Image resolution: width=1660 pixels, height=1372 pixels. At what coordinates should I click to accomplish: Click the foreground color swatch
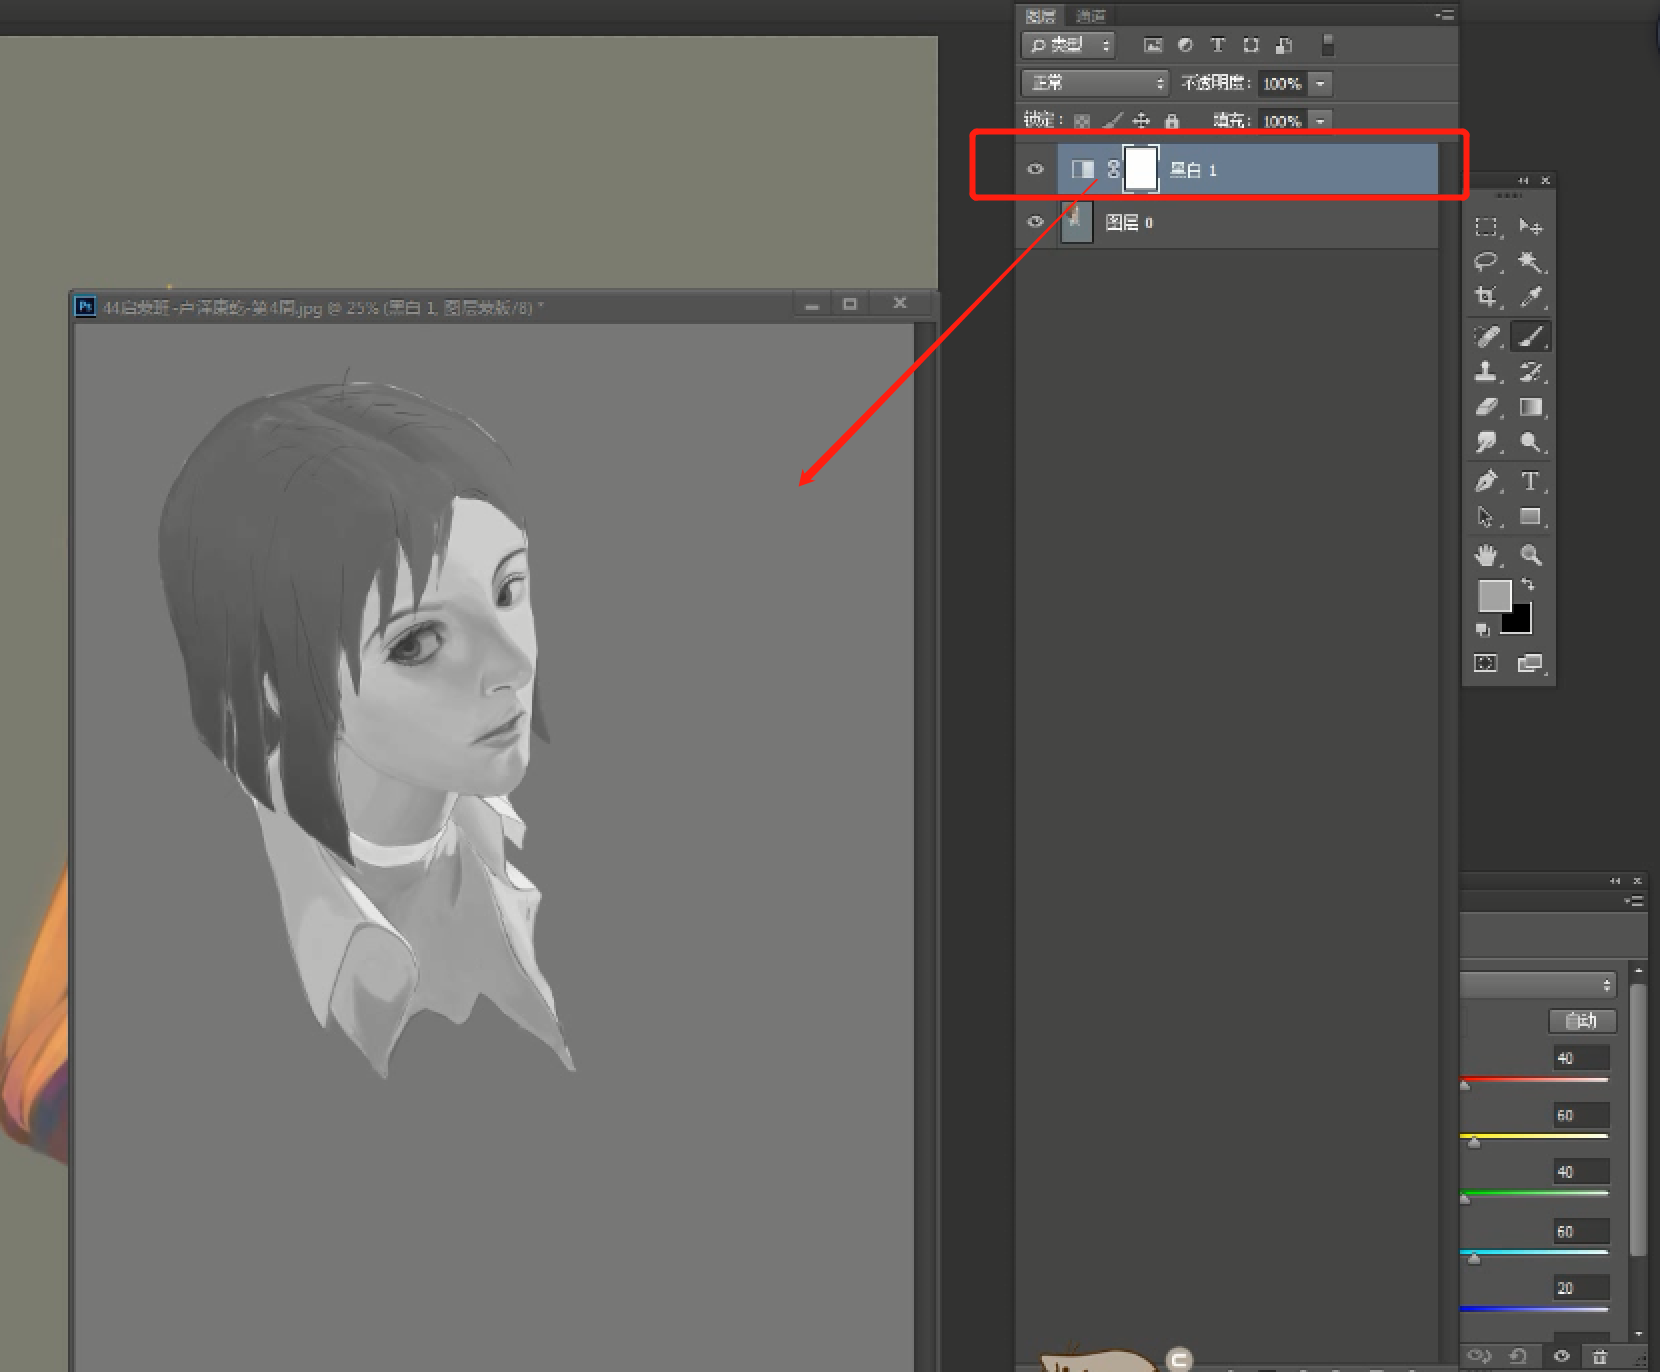1494,596
